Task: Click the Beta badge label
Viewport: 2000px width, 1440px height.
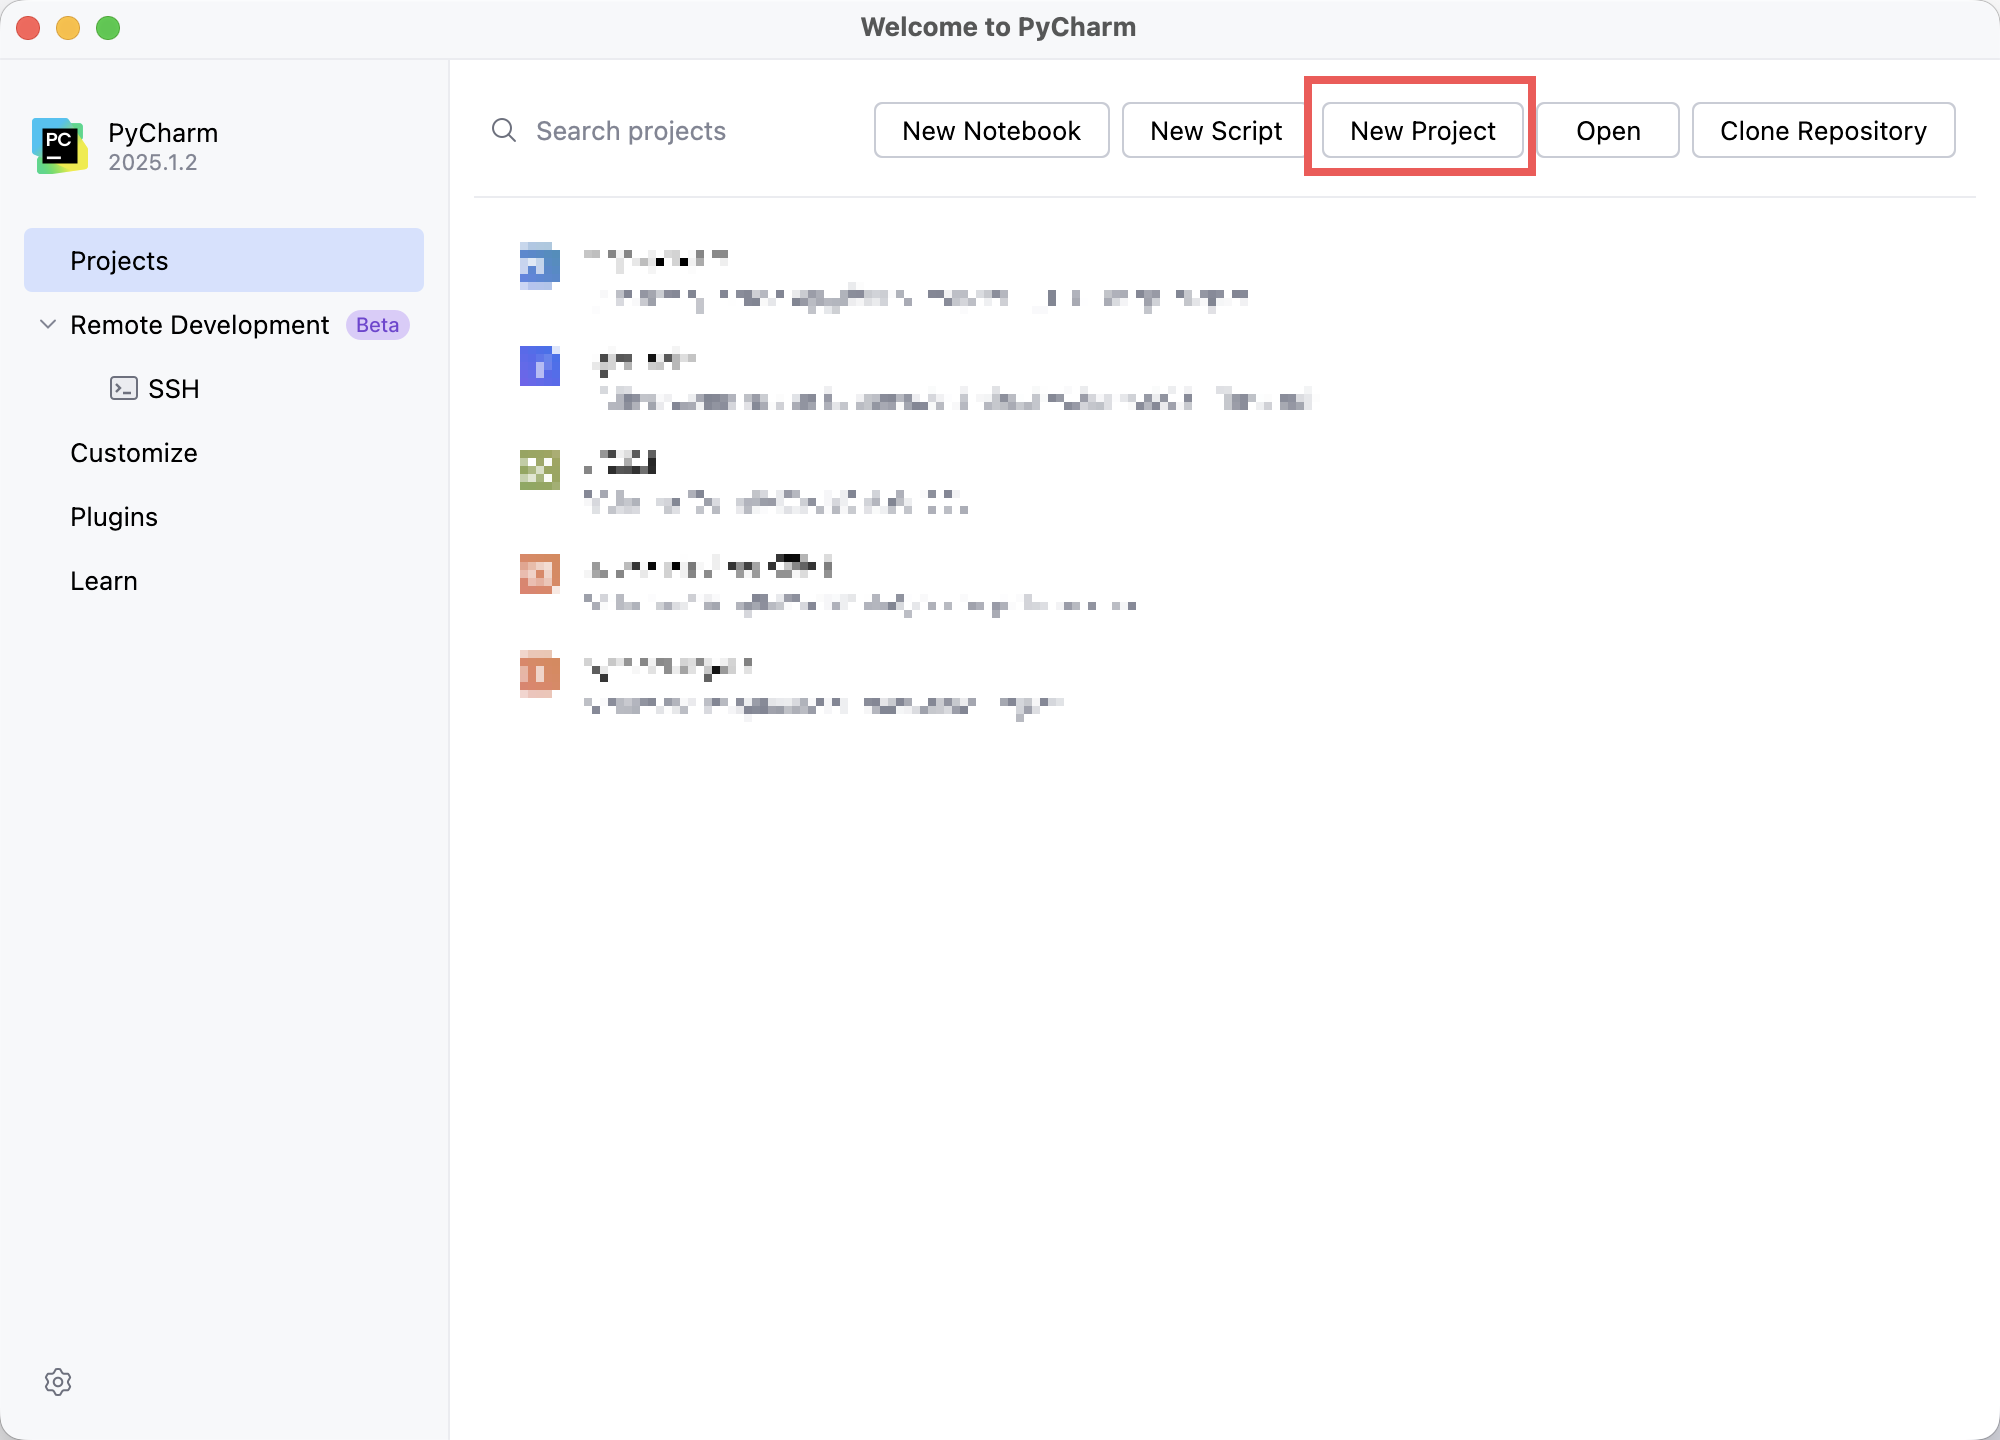Action: [x=377, y=324]
